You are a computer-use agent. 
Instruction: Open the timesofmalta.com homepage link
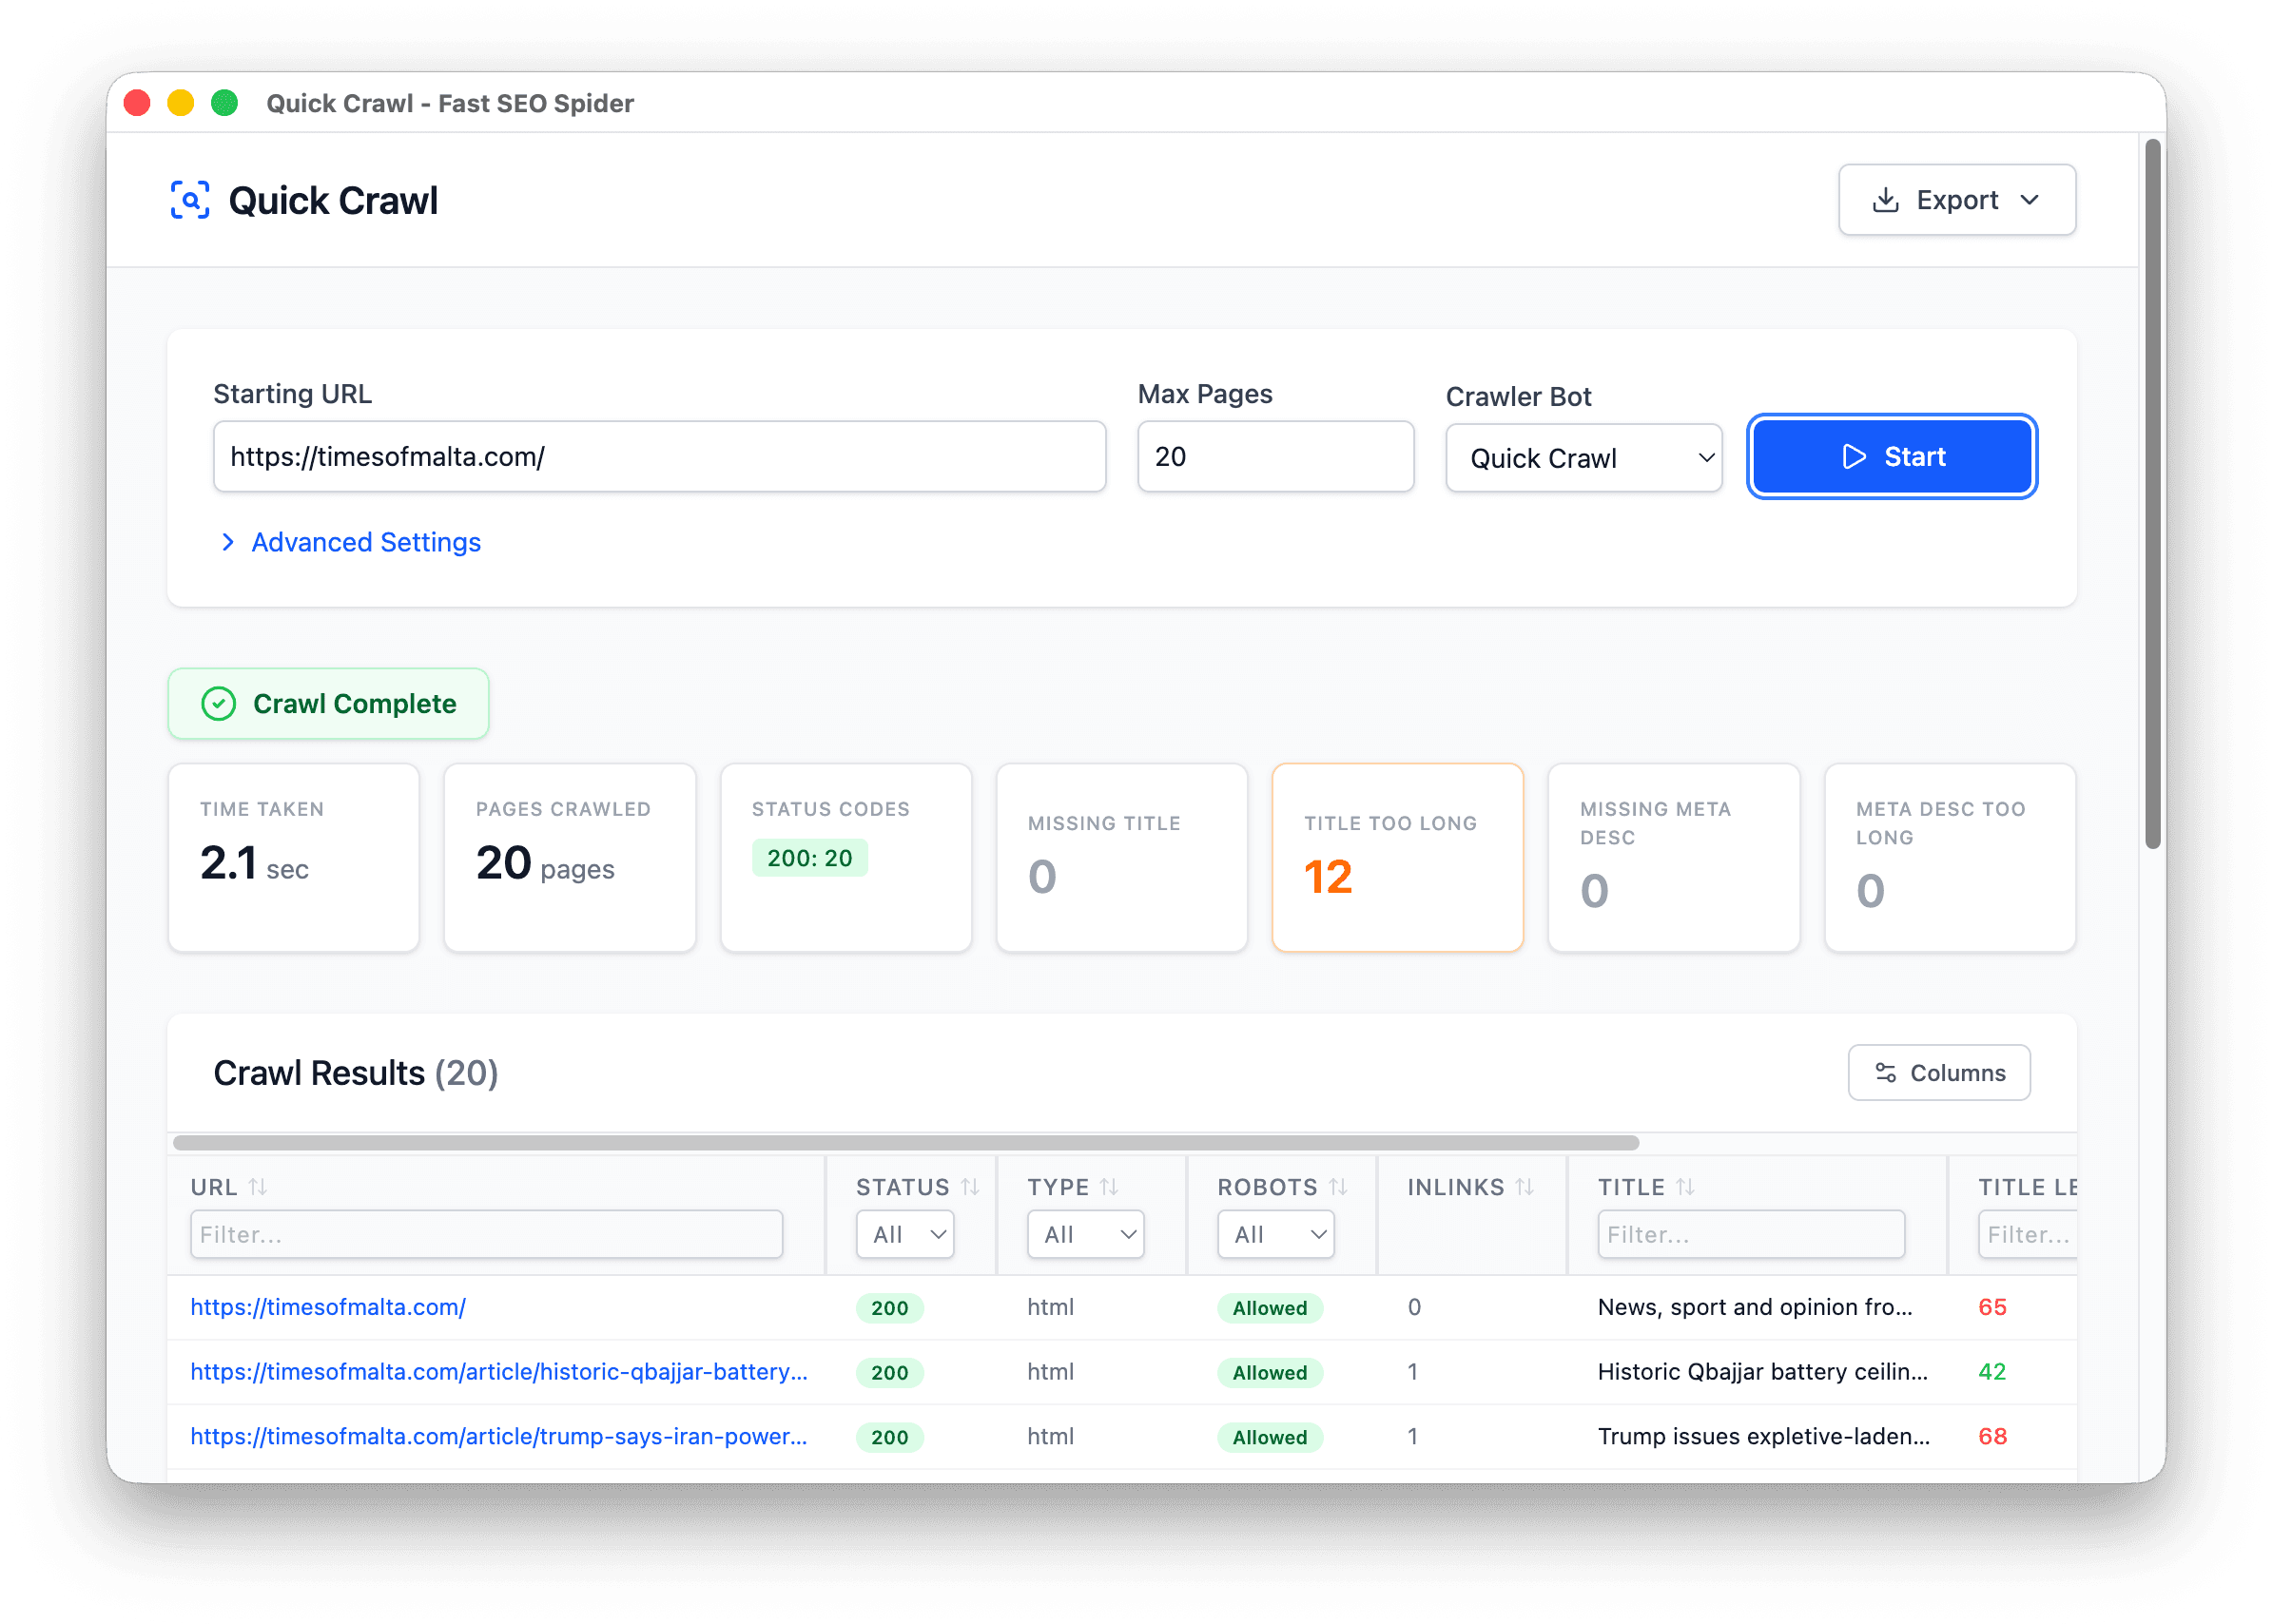tap(327, 1307)
